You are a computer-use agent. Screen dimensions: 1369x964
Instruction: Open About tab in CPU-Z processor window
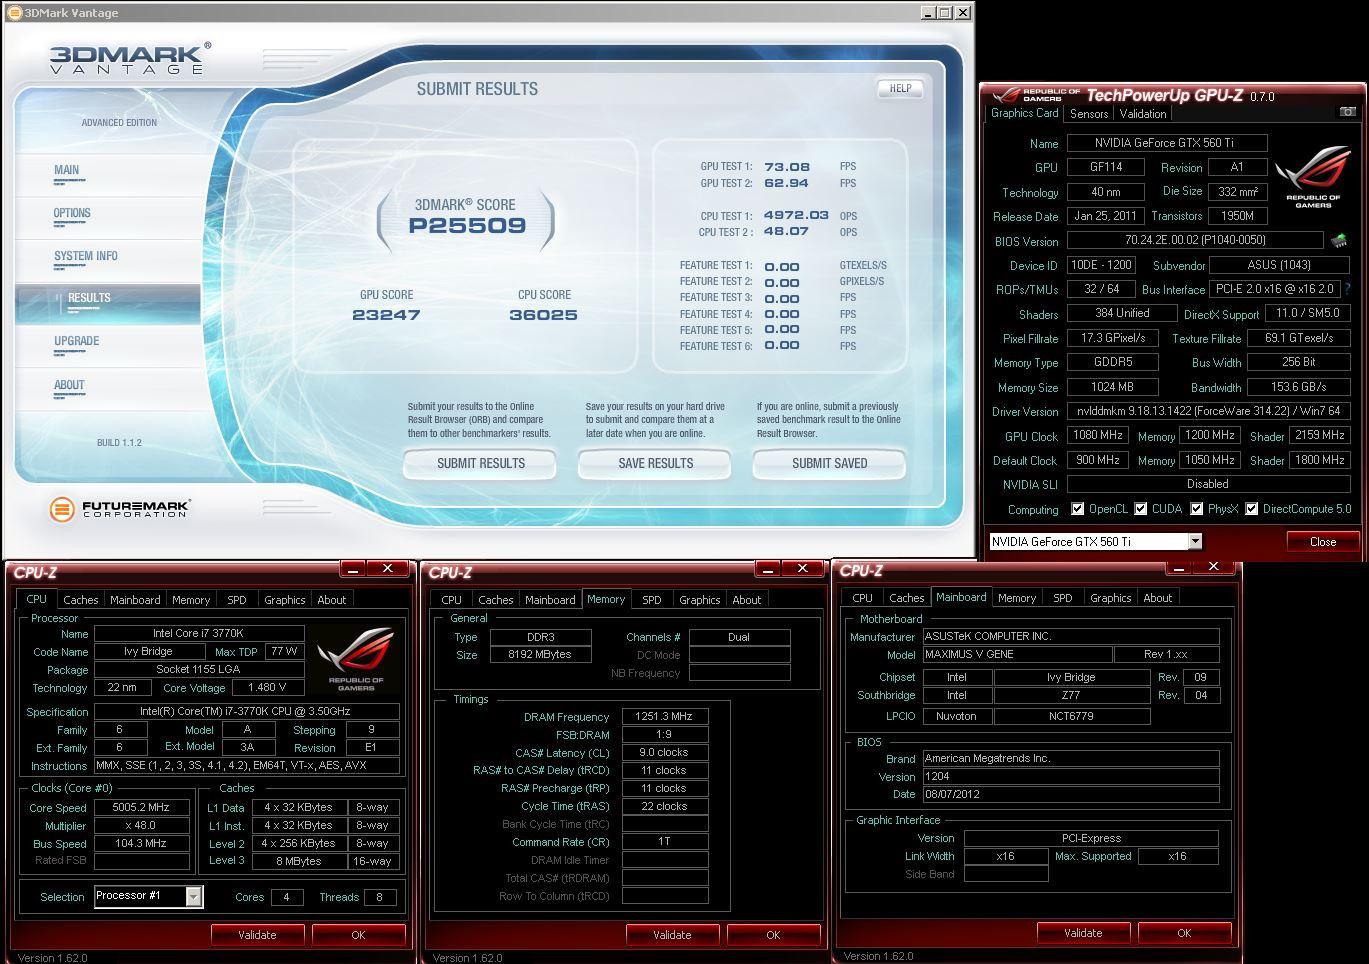(x=332, y=600)
